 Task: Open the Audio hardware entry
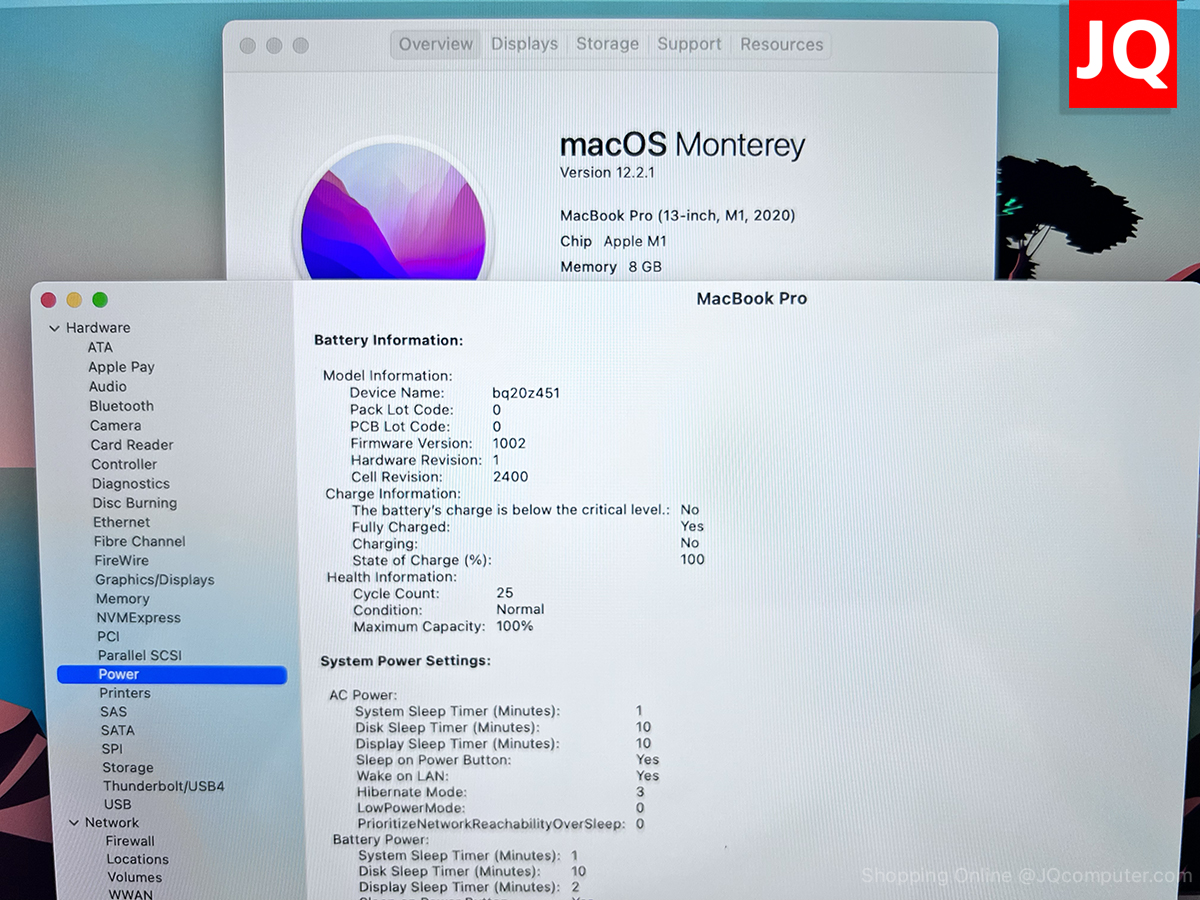(x=107, y=386)
